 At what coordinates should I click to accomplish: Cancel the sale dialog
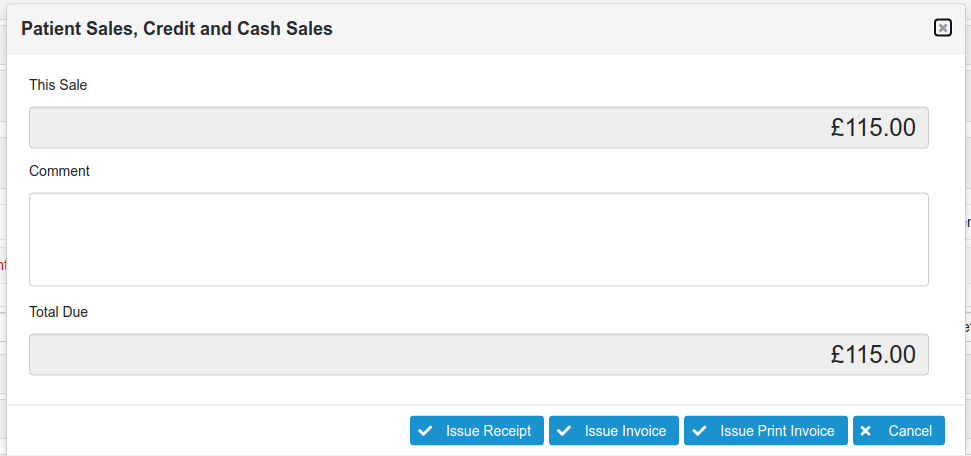pos(898,431)
